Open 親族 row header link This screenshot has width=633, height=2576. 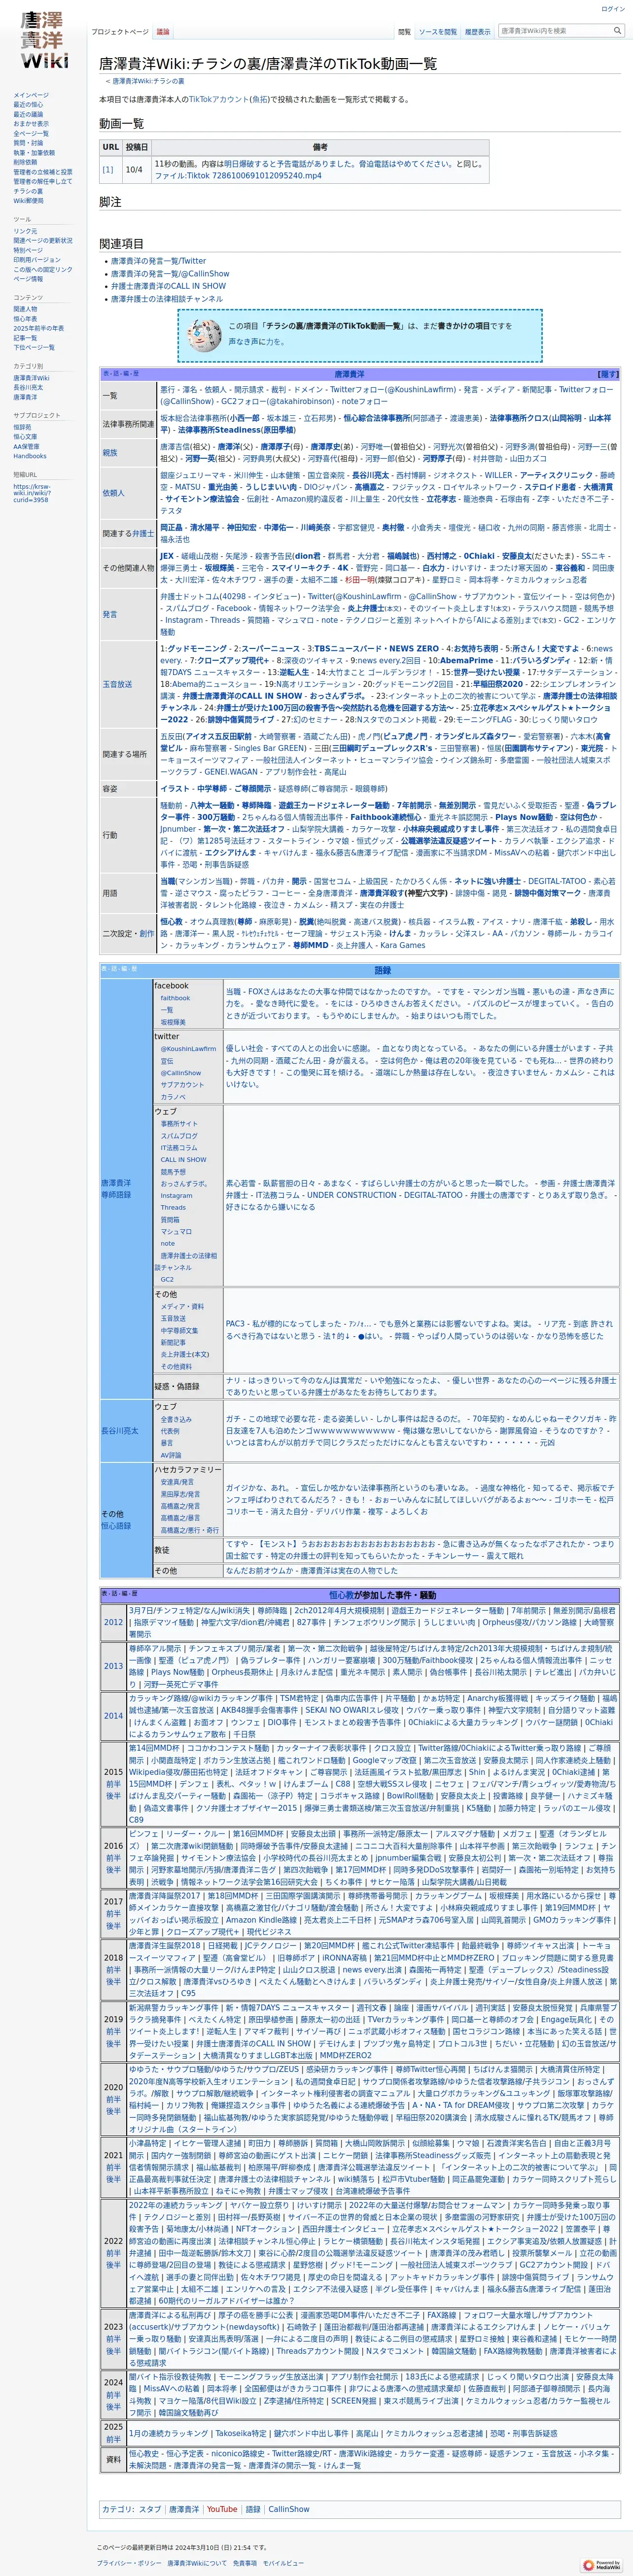110,452
